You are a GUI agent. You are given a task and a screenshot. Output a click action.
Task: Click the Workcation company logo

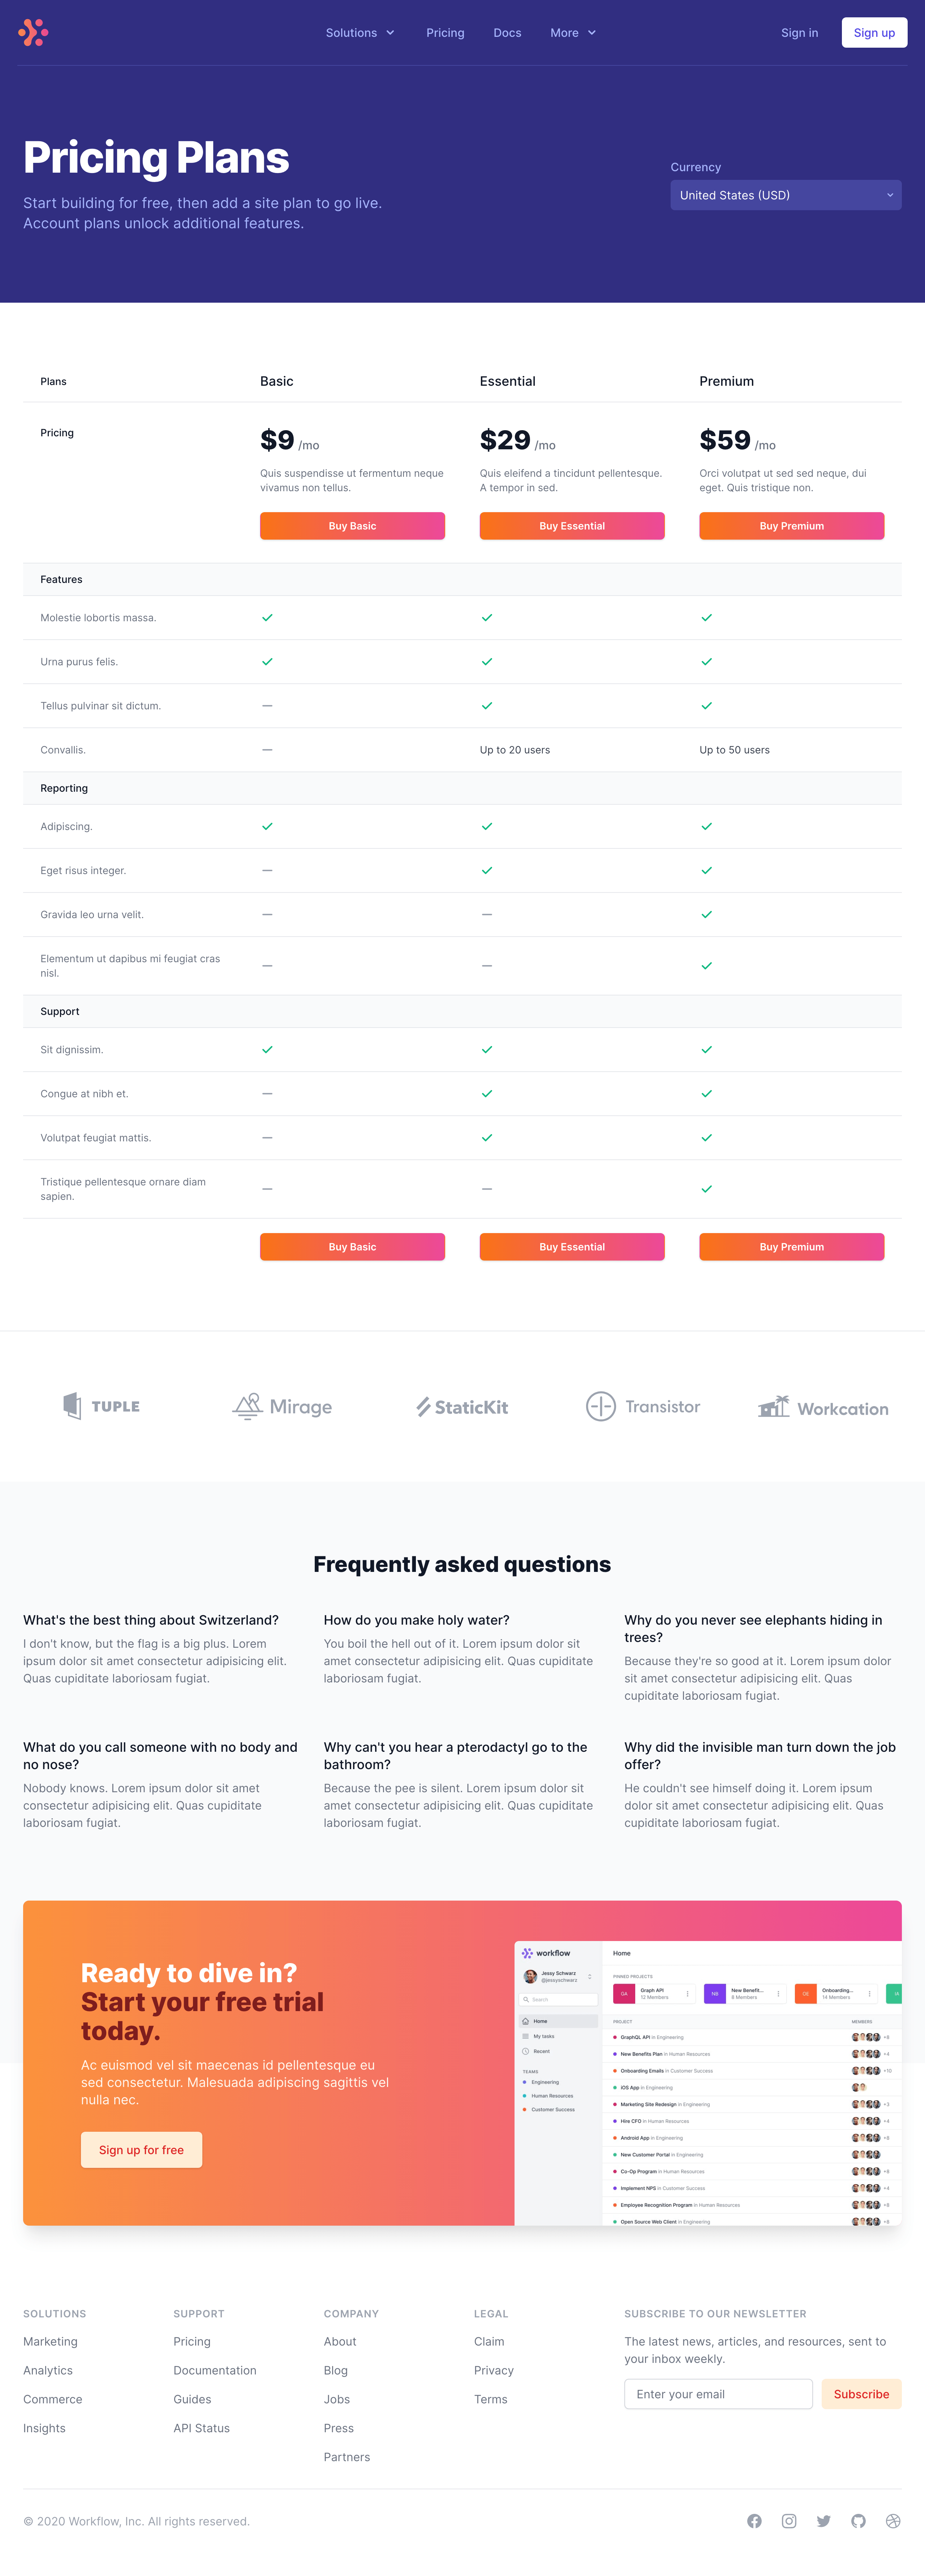tap(823, 1407)
